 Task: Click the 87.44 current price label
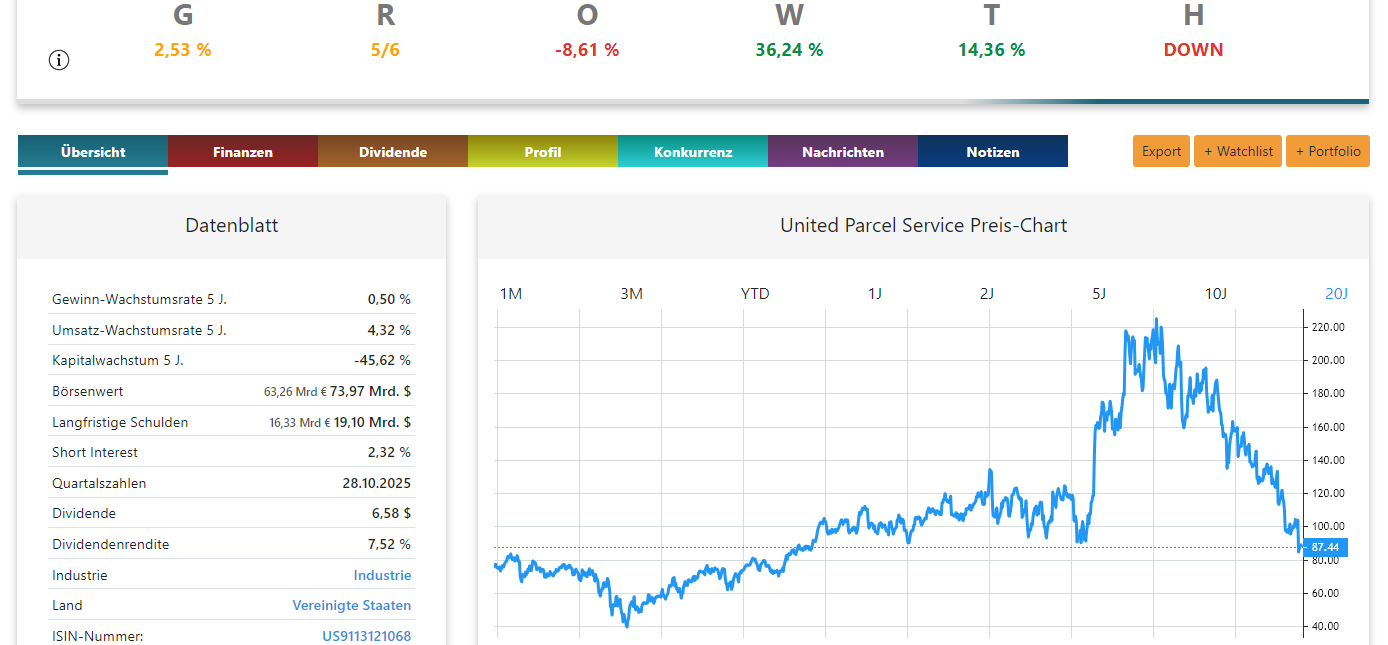[x=1325, y=547]
